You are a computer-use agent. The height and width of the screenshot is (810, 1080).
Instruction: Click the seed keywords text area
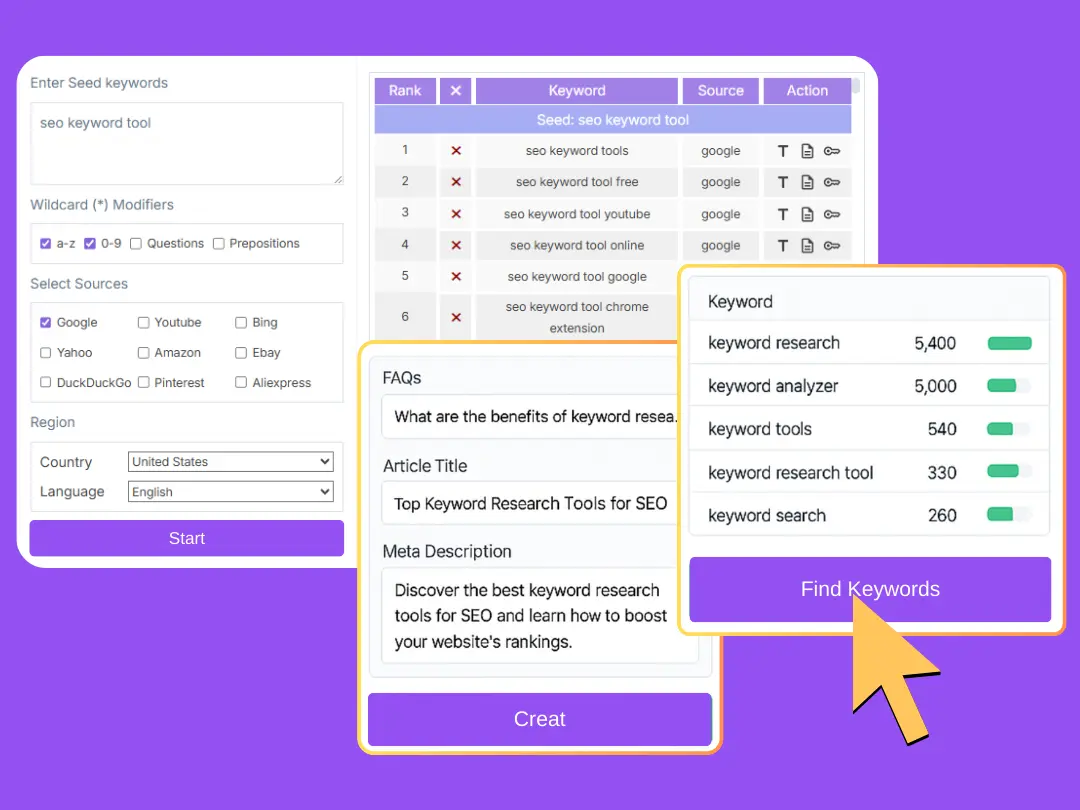pyautogui.click(x=187, y=143)
